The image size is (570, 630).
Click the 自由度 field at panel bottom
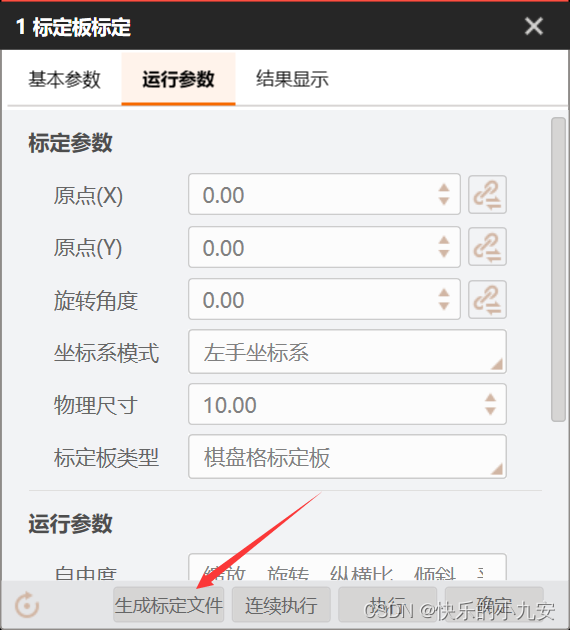click(347, 567)
